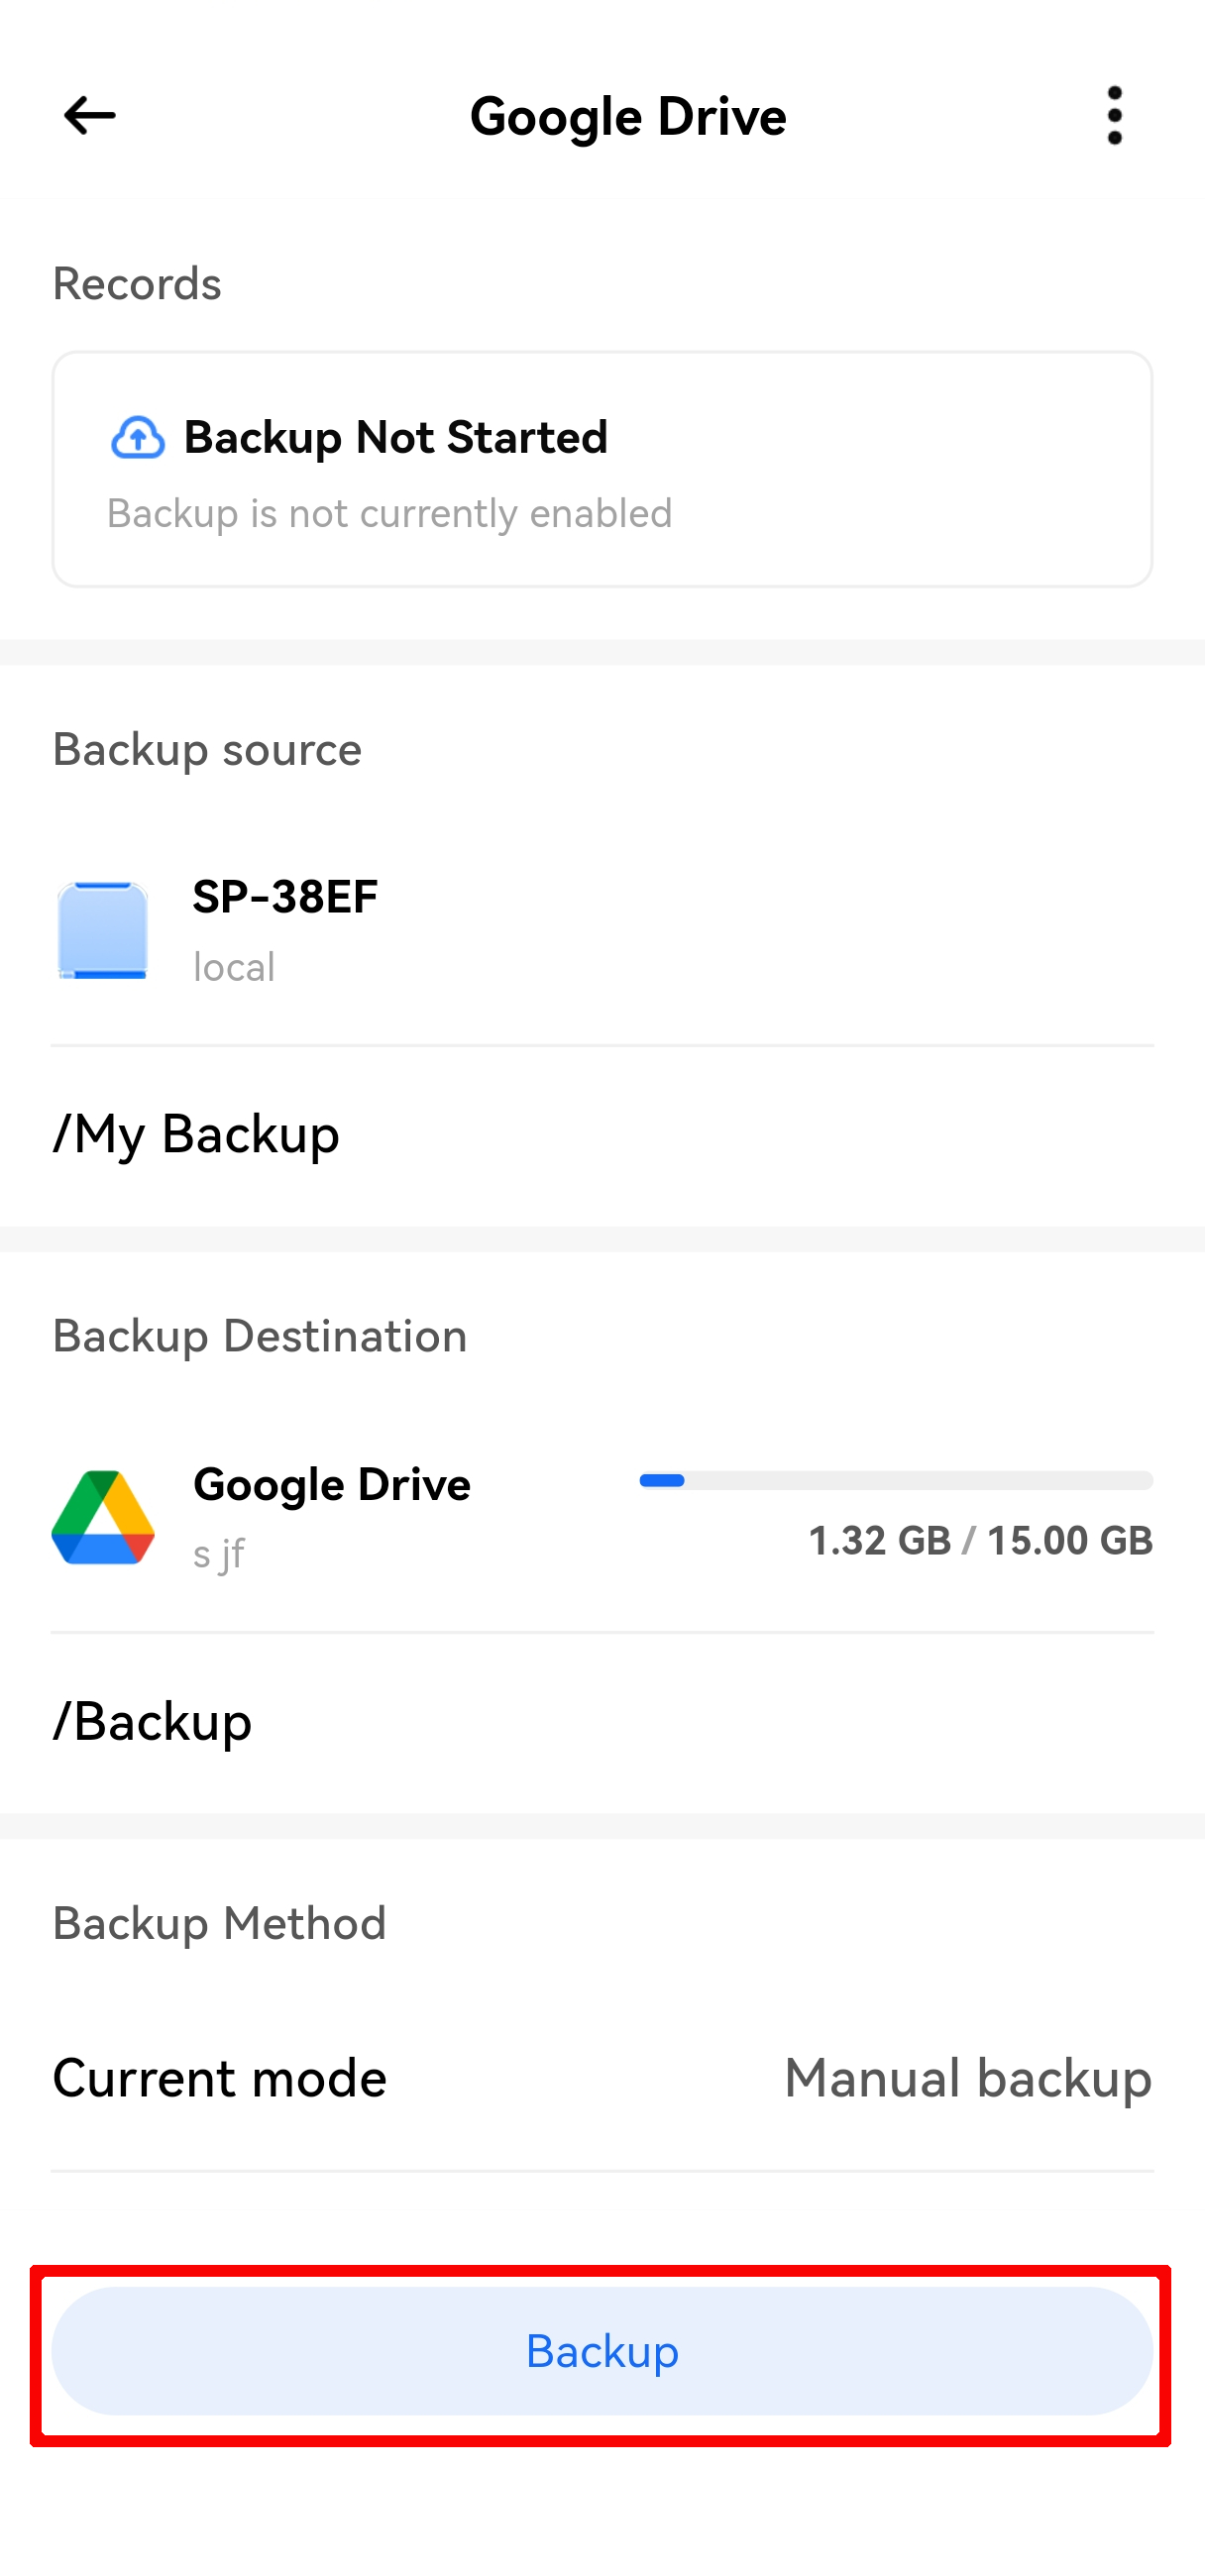The height and width of the screenshot is (2576, 1205).
Task: Change the Manual backup mode setting
Action: (967, 2078)
